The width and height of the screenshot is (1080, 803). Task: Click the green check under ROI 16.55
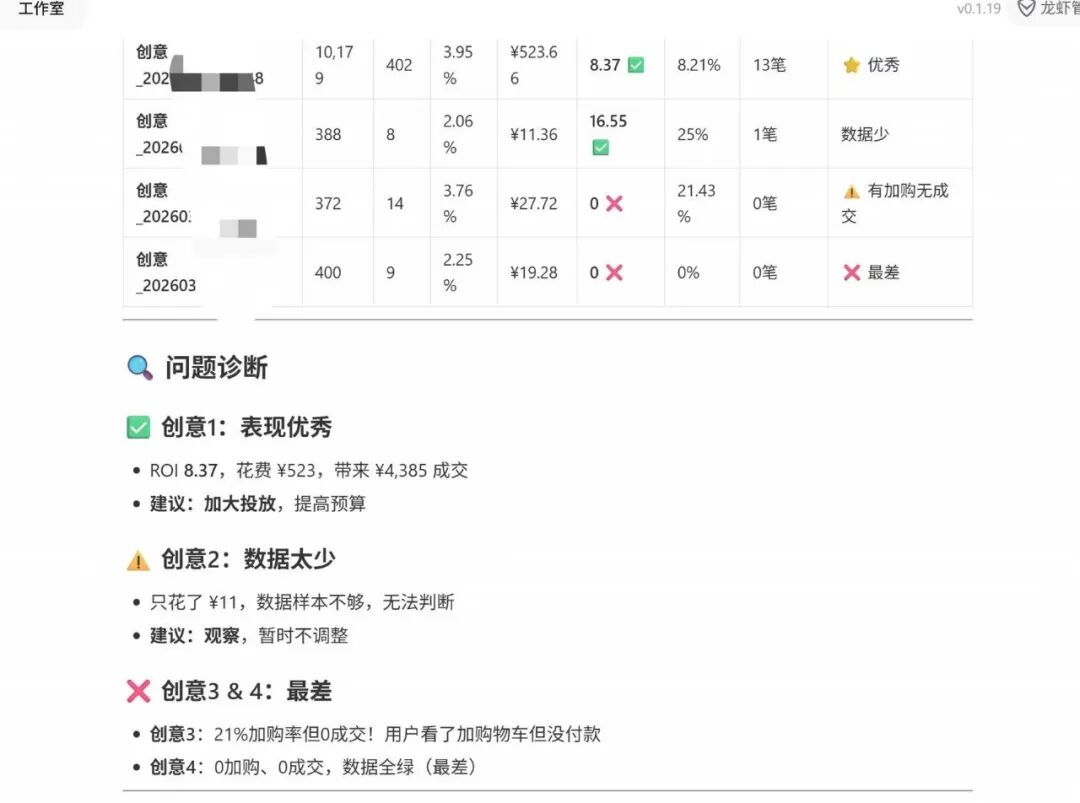click(x=600, y=147)
